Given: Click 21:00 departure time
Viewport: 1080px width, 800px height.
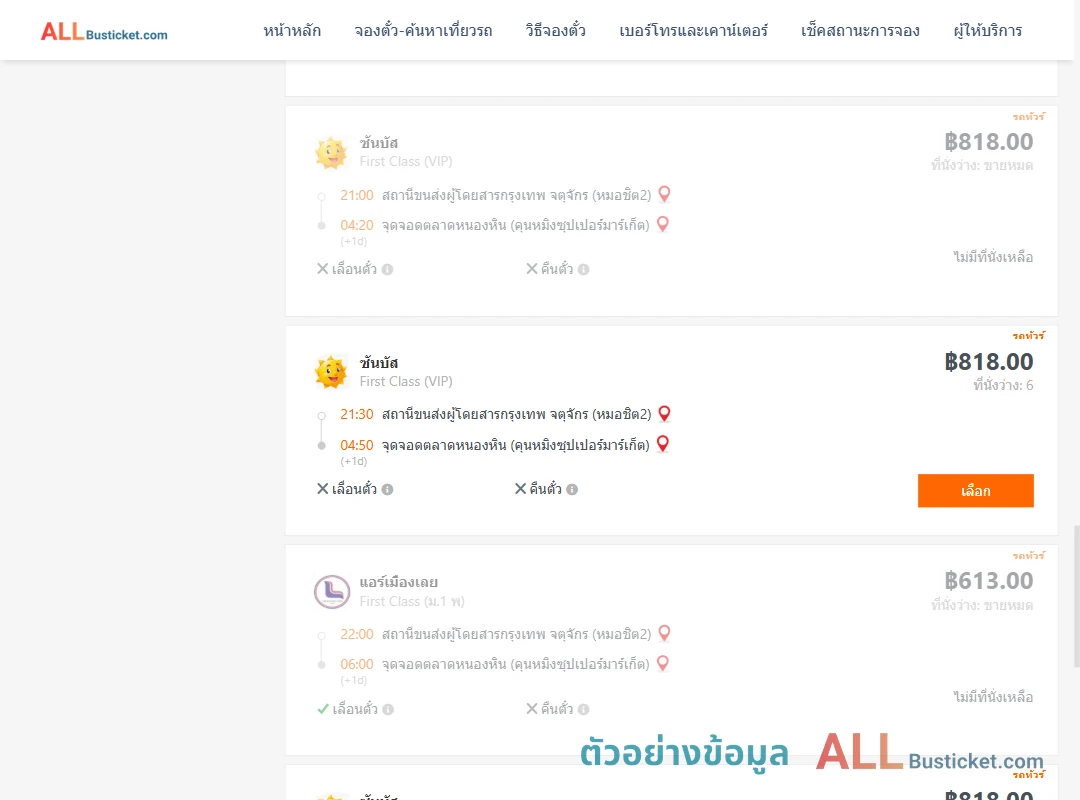Looking at the screenshot, I should click(357, 195).
